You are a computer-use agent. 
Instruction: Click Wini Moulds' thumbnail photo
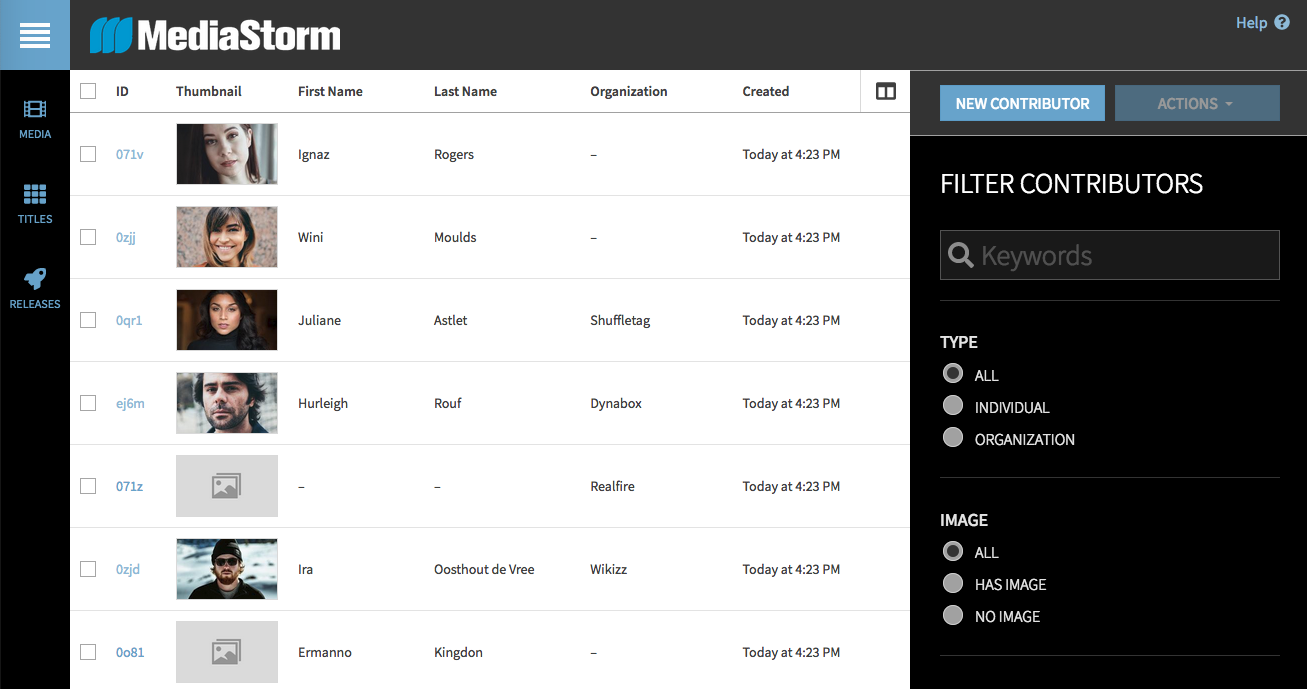[227, 237]
